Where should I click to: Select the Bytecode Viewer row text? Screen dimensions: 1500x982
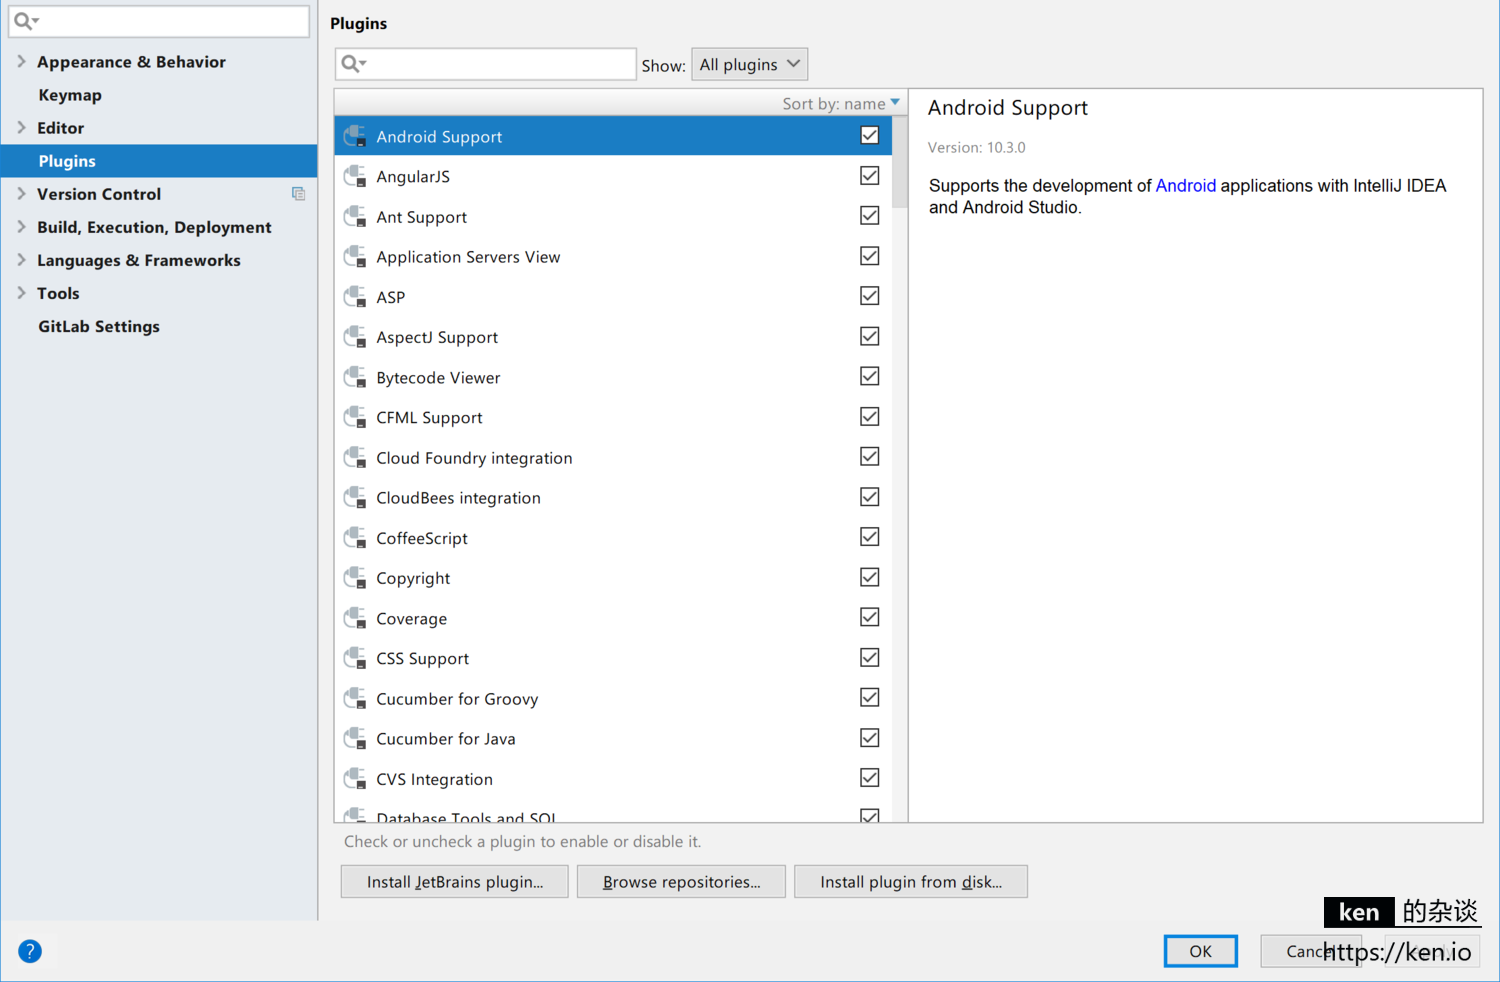click(438, 378)
